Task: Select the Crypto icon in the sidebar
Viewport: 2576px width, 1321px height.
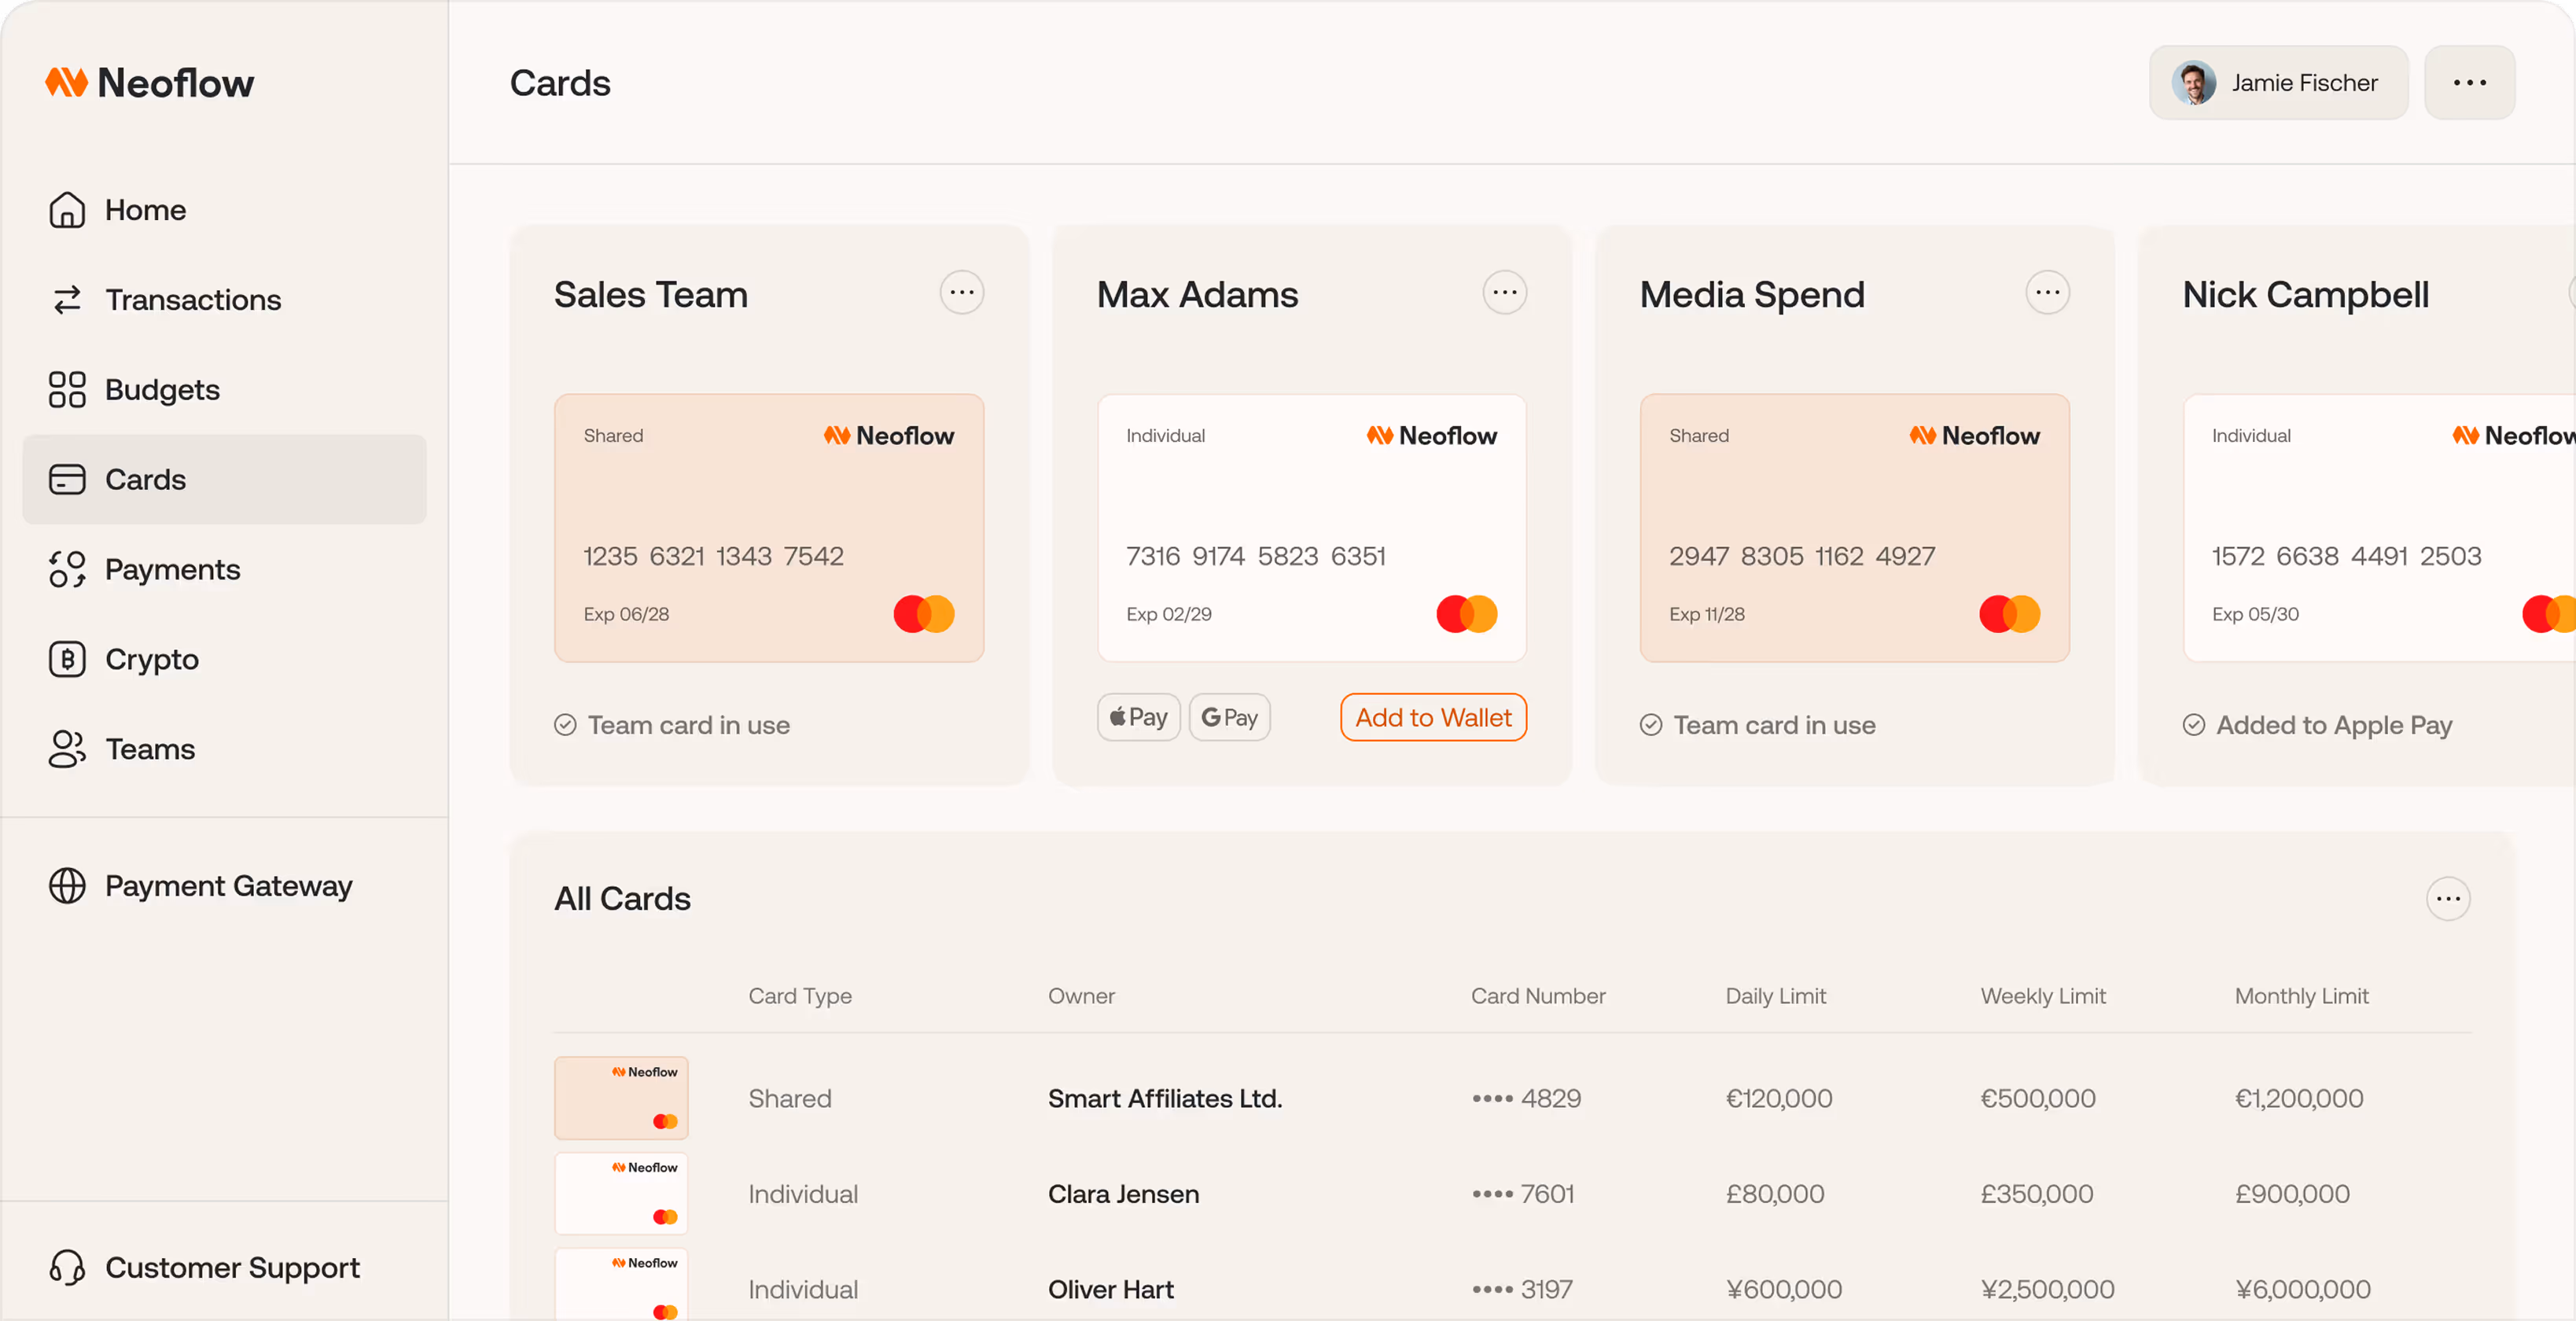Action: coord(66,658)
